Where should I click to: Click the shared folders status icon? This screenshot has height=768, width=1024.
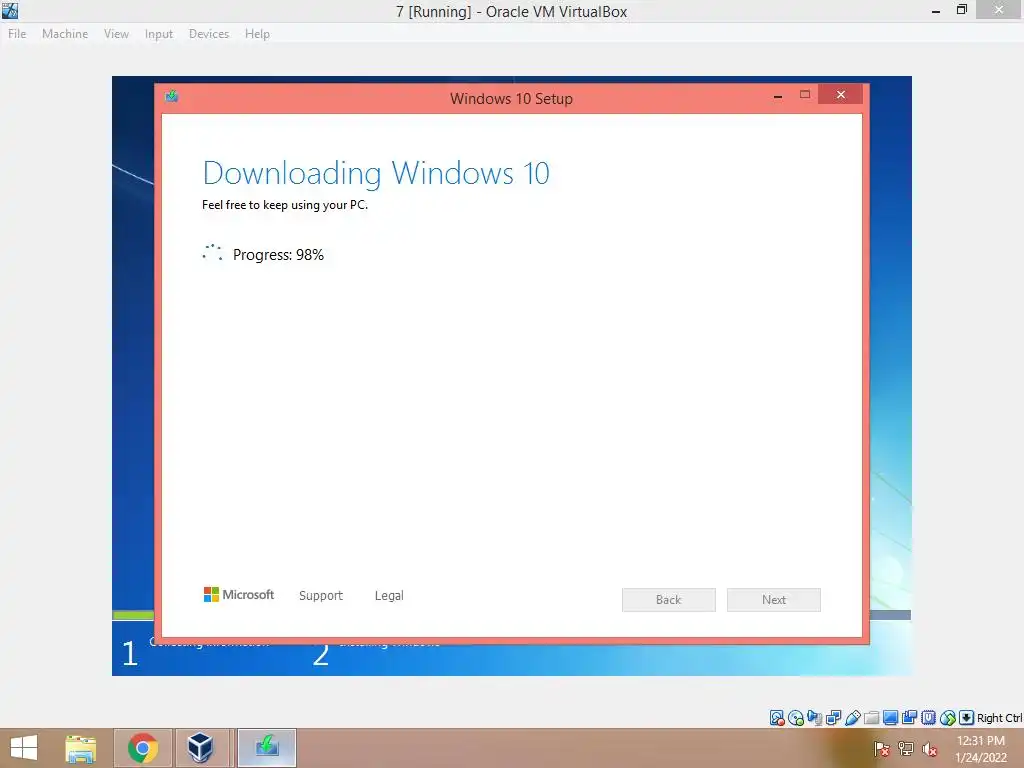[871, 718]
